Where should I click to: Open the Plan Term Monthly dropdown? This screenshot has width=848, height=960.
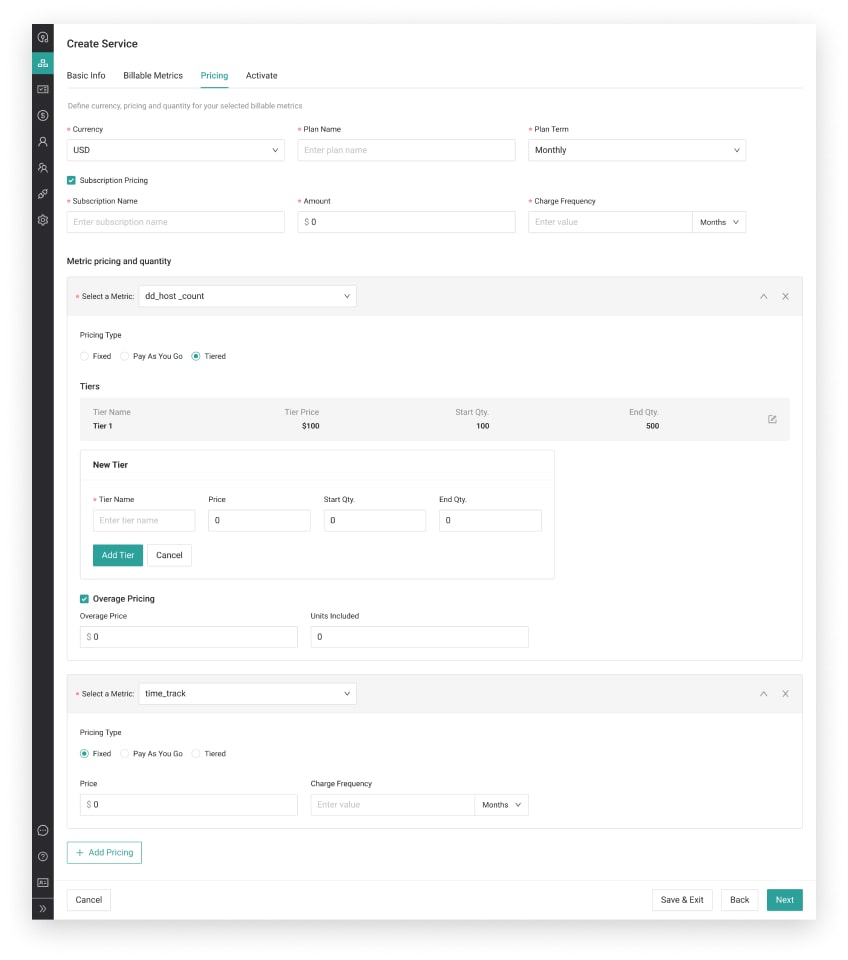636,150
